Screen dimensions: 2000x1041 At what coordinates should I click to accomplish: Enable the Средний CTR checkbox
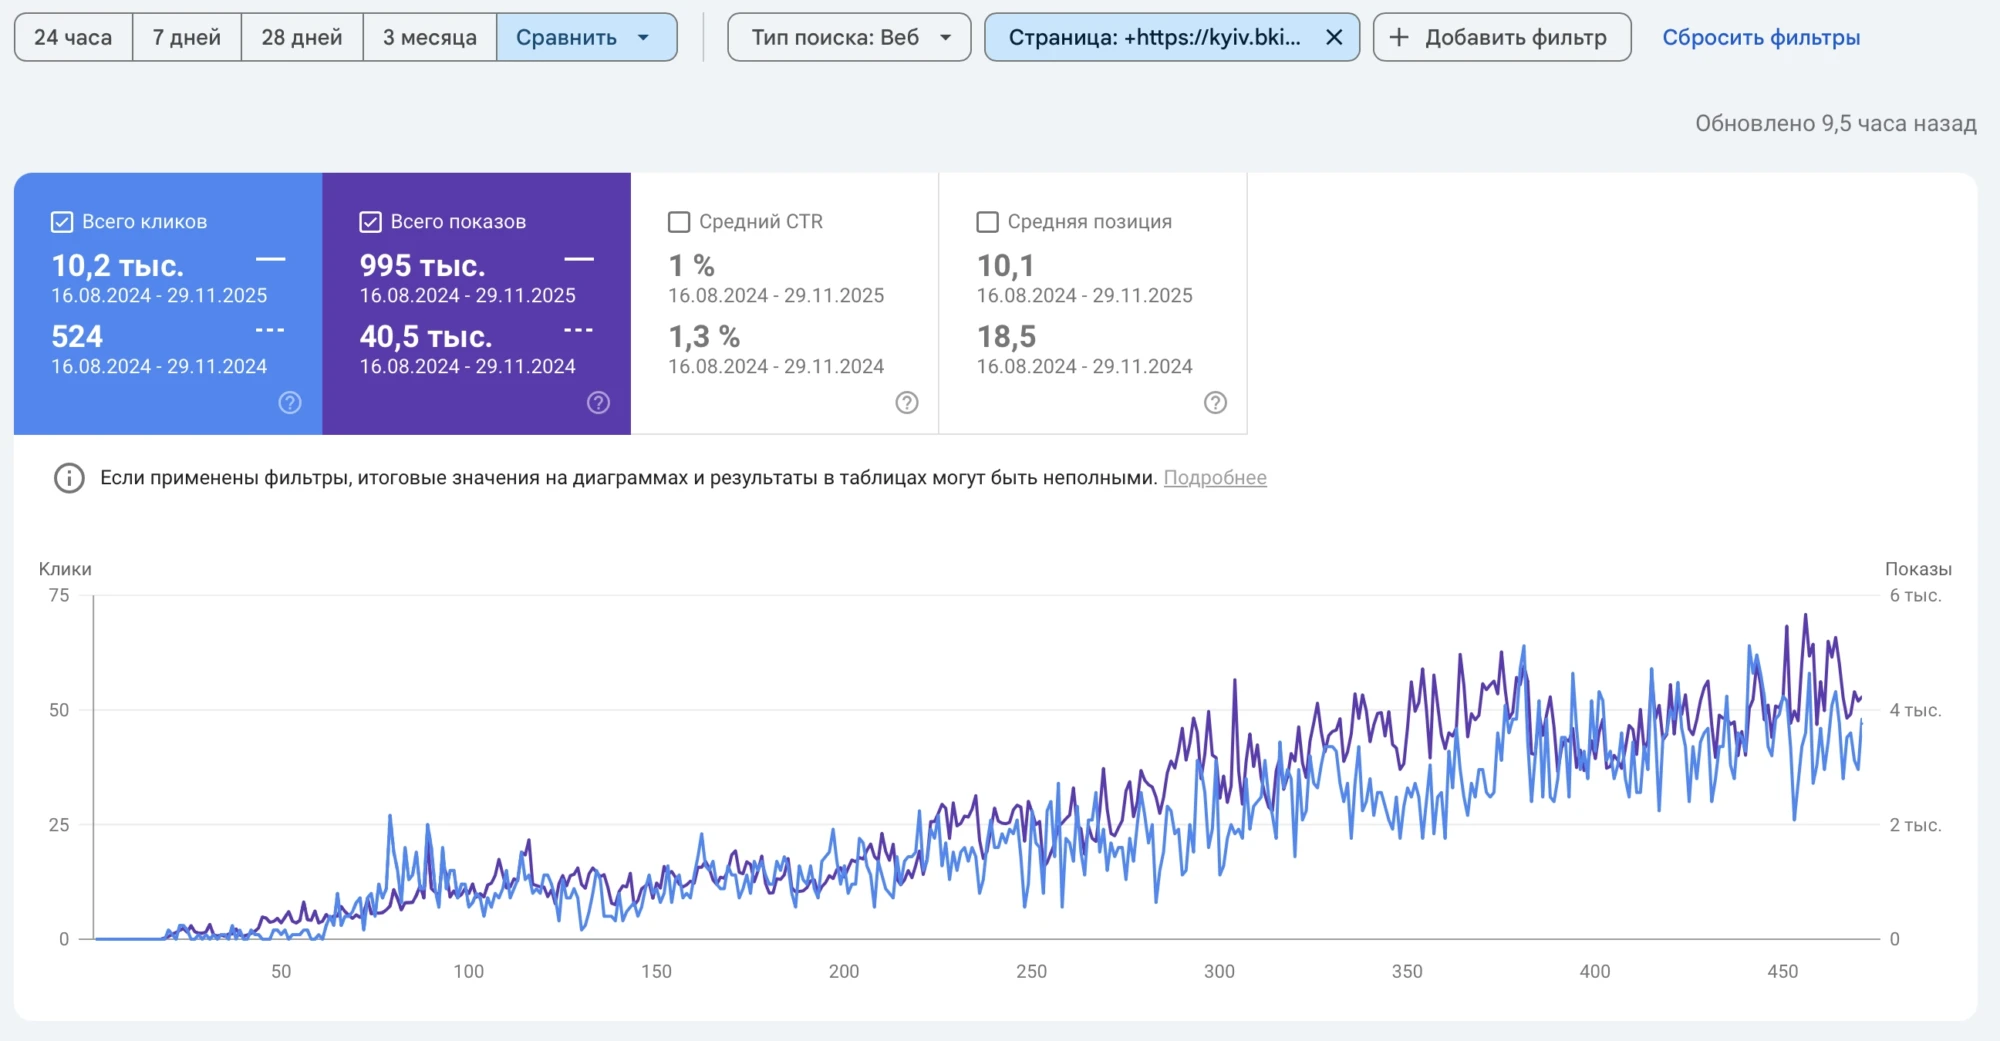pyautogui.click(x=679, y=222)
